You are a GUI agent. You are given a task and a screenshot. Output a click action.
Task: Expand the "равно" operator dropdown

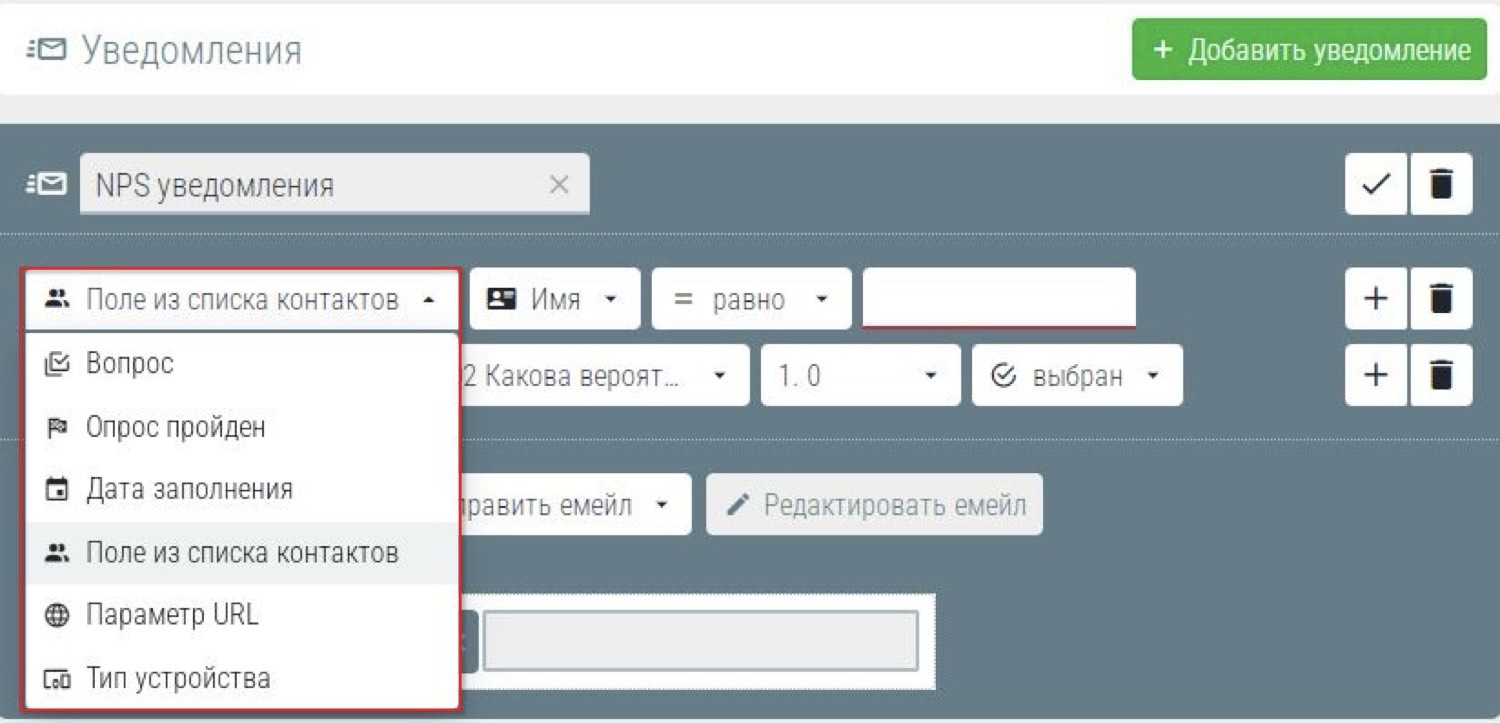[x=751, y=299]
